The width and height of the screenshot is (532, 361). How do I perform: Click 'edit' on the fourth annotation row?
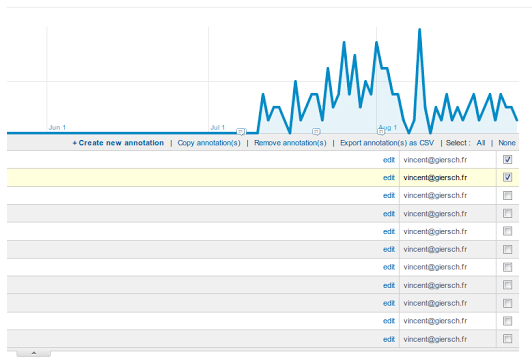click(389, 214)
